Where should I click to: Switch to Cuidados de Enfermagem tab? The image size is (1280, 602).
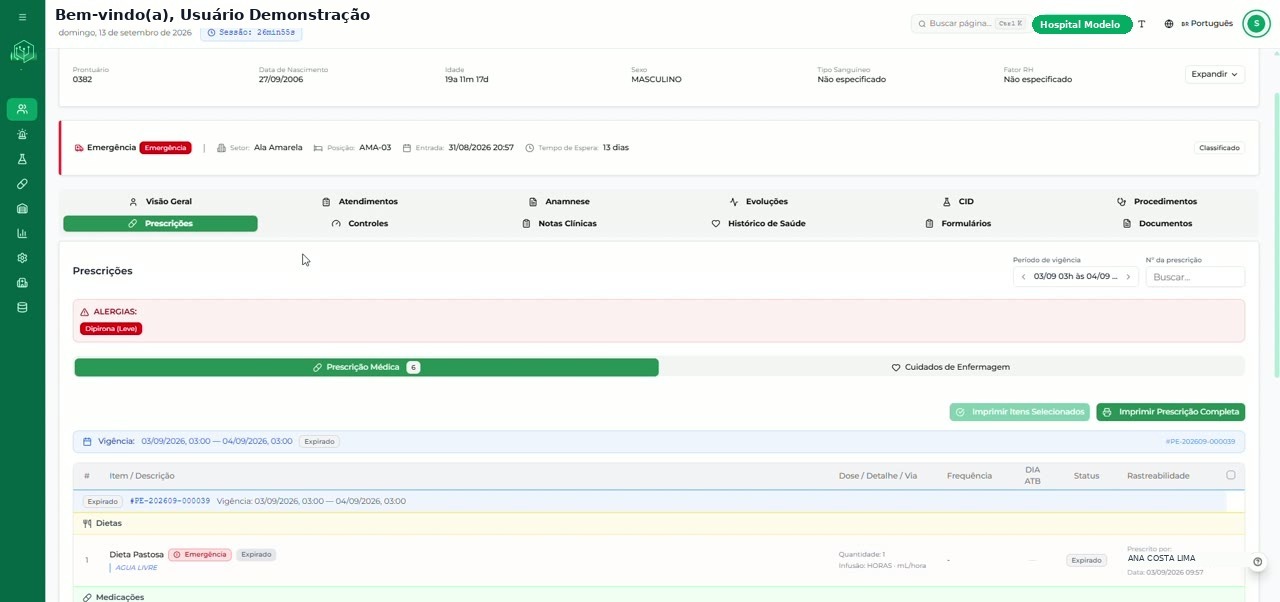(x=951, y=367)
